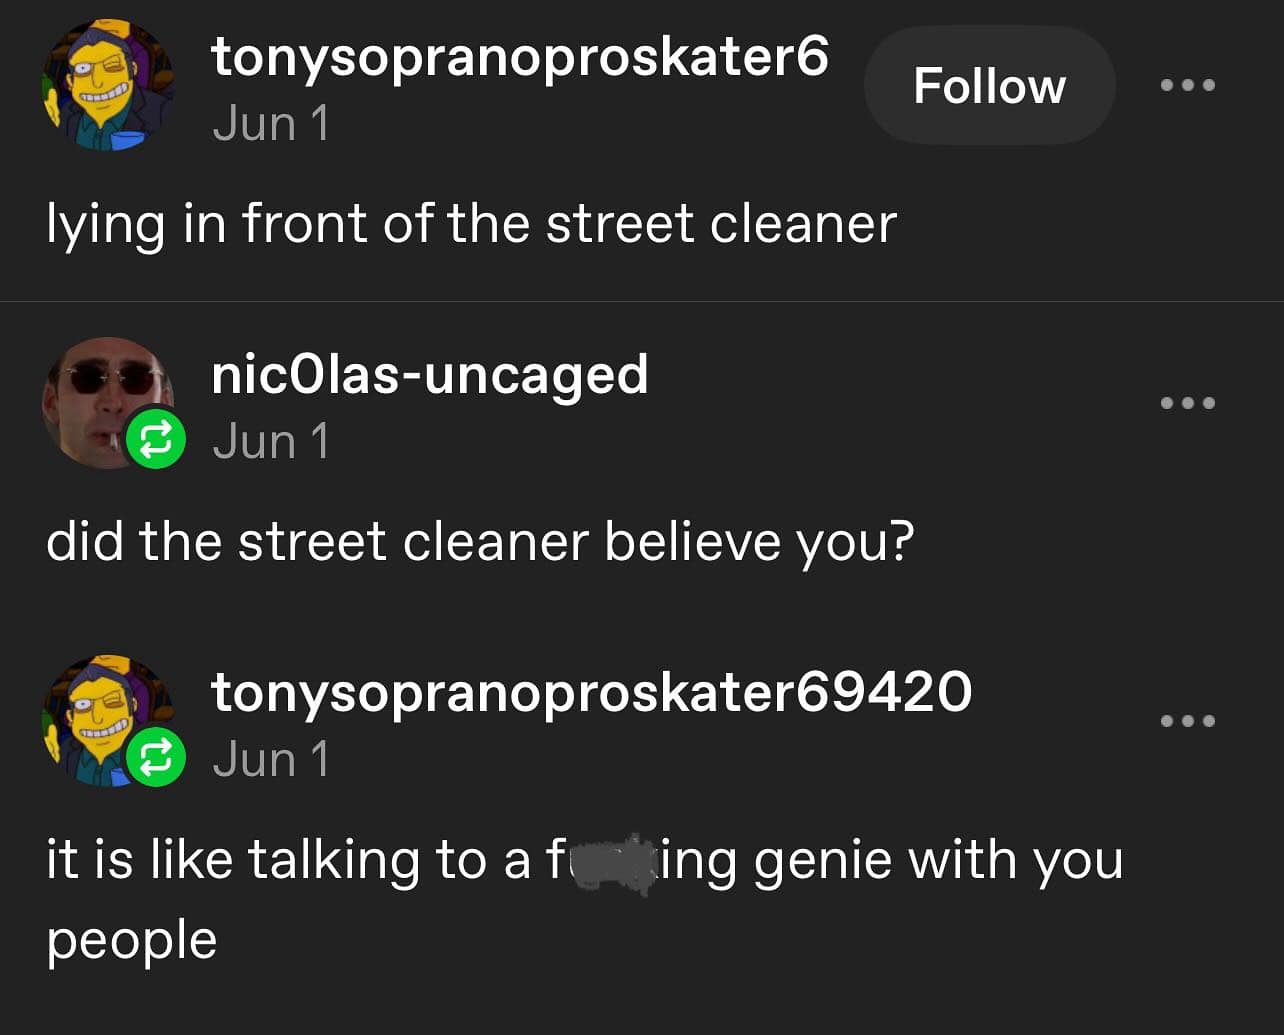Click the word "people" ending the last reply

(x=131, y=942)
